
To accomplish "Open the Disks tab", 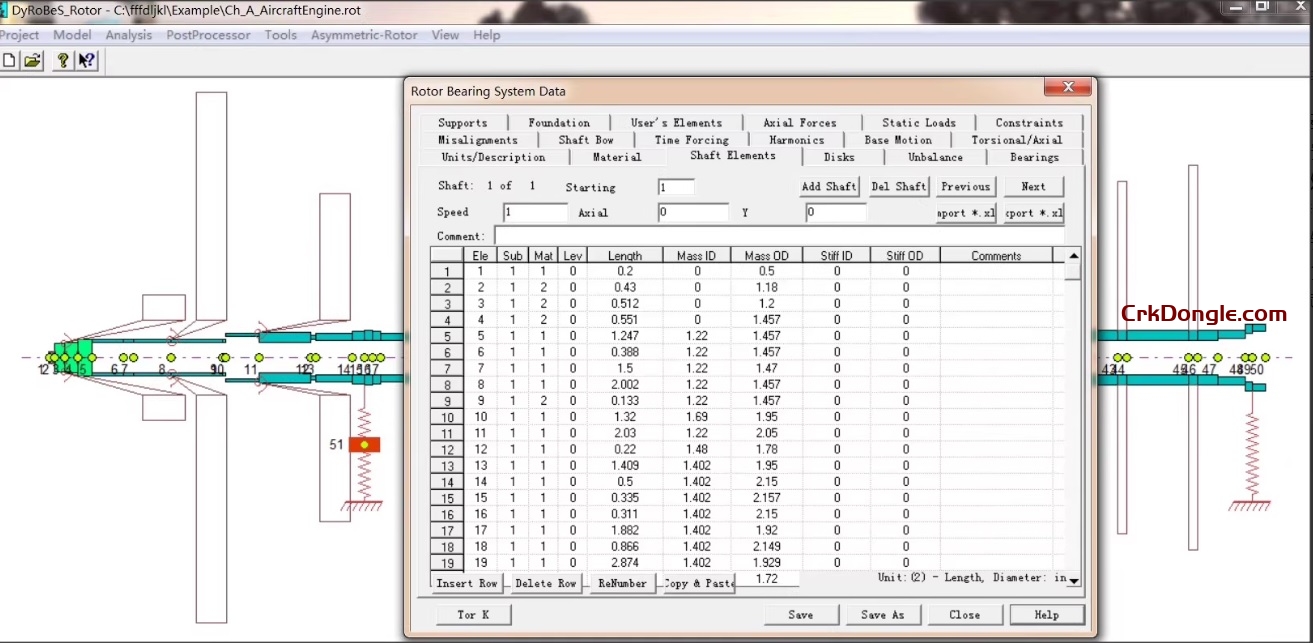I will (x=840, y=157).
